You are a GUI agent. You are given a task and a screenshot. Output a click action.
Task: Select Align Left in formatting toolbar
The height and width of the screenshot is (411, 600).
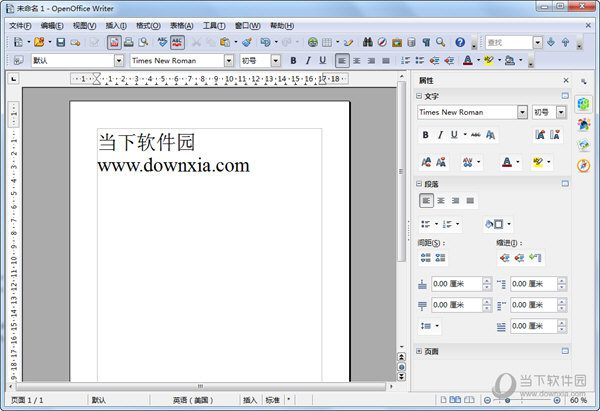coord(342,60)
